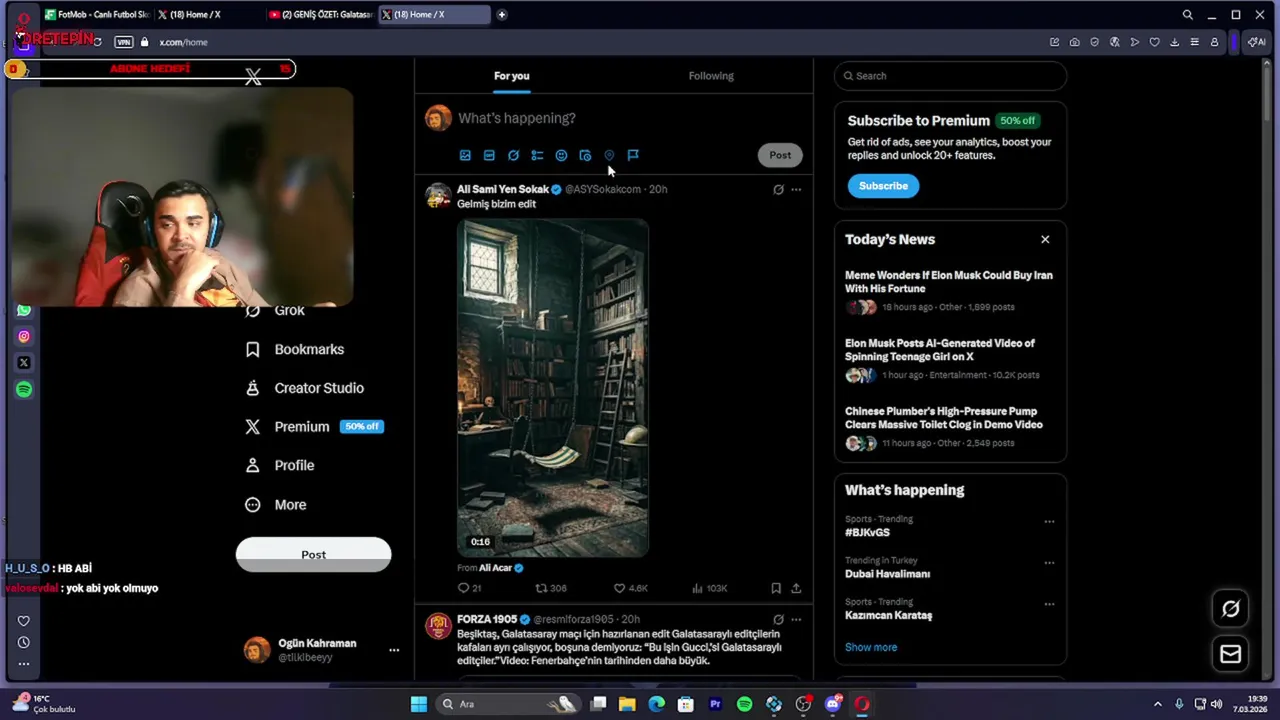Image resolution: width=1280 pixels, height=720 pixels.
Task: Click the flag icon in composer toolbar
Action: [x=633, y=155]
